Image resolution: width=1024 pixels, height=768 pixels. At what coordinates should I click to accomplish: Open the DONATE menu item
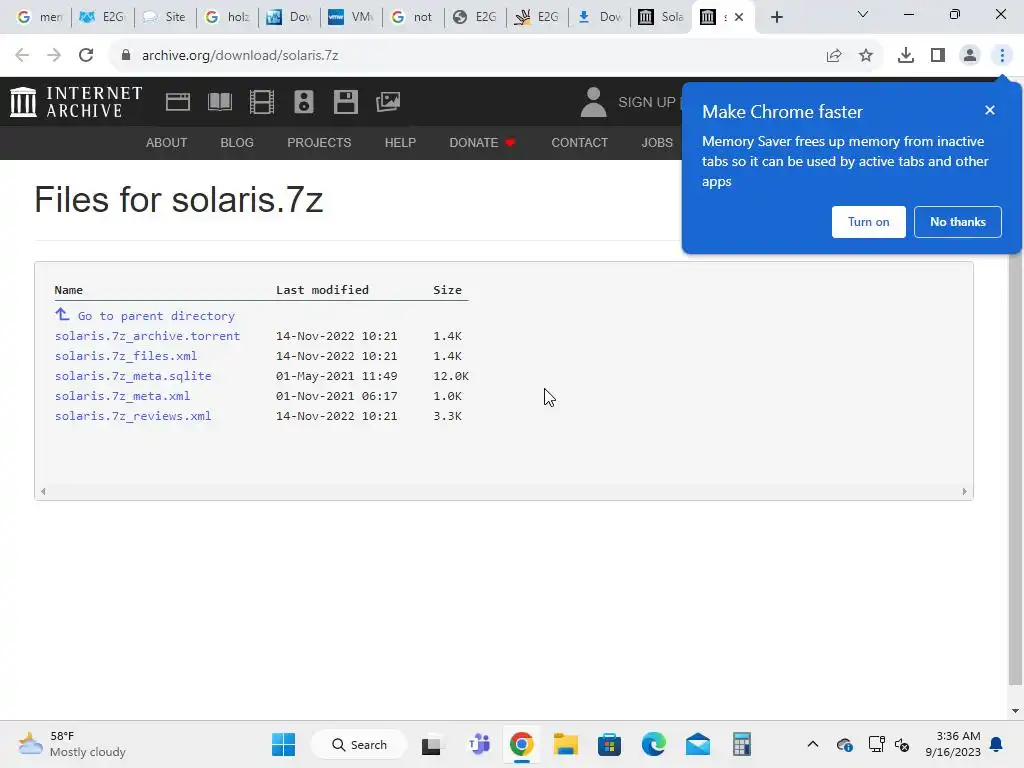(482, 142)
